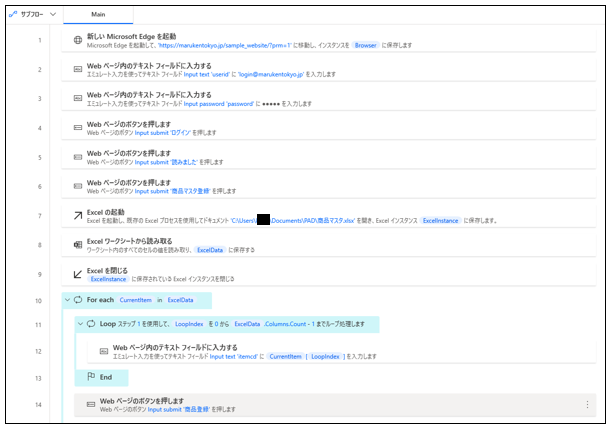Click the Input text 'itemcd' element link
This screenshot has width=615, height=433.
[x=234, y=357]
